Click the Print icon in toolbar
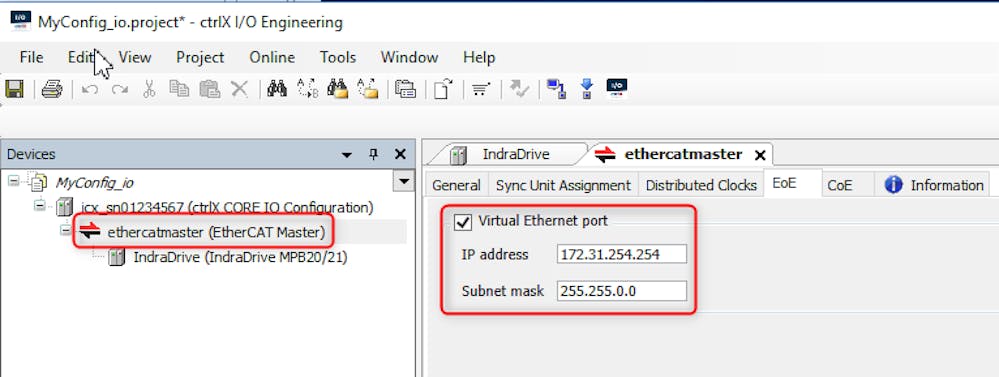 click(x=52, y=89)
